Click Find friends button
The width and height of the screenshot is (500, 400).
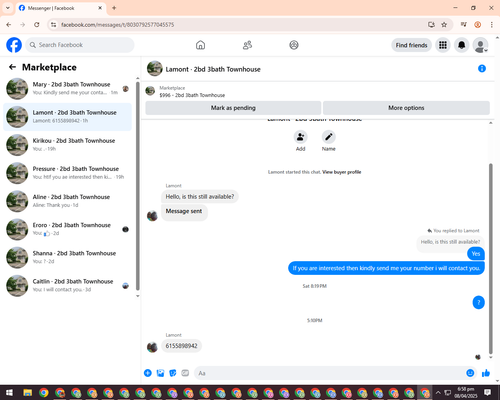(x=411, y=45)
